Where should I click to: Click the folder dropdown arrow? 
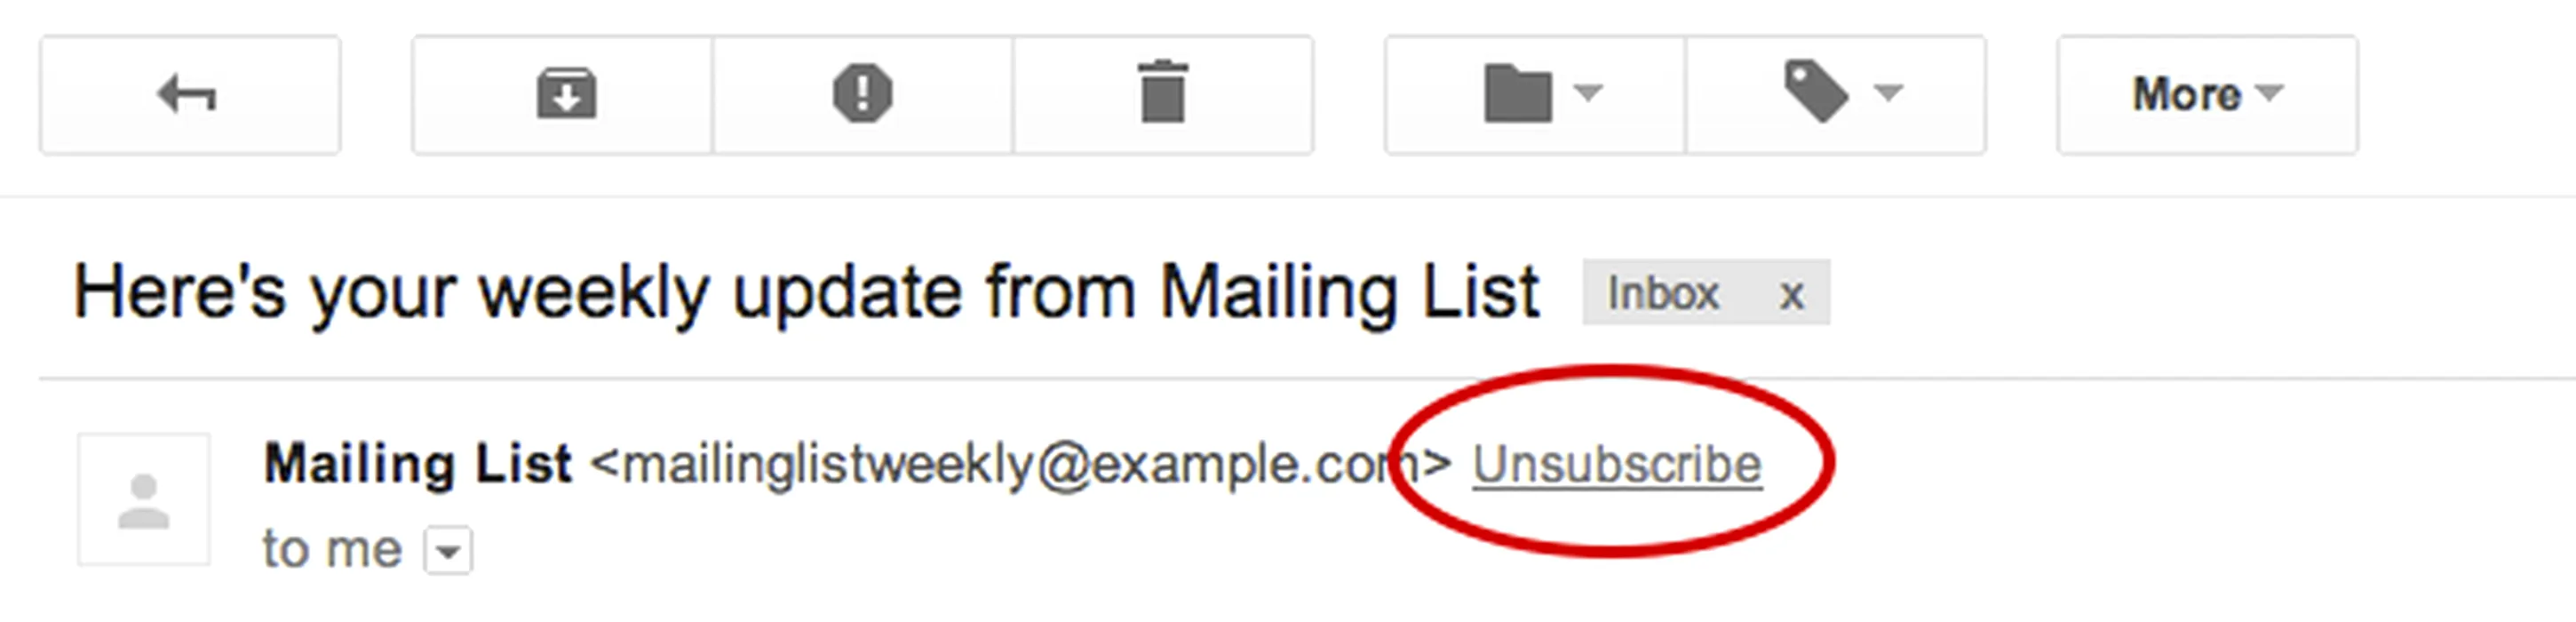[1588, 93]
